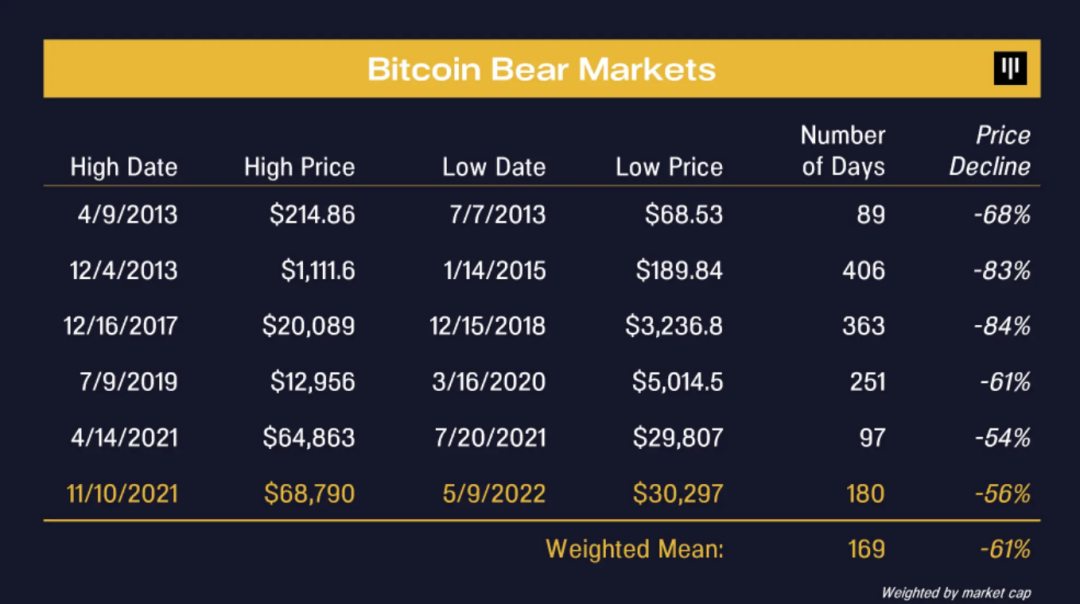
Task: Select the 4/9/2013 high date cell
Action: pyautogui.click(x=127, y=215)
